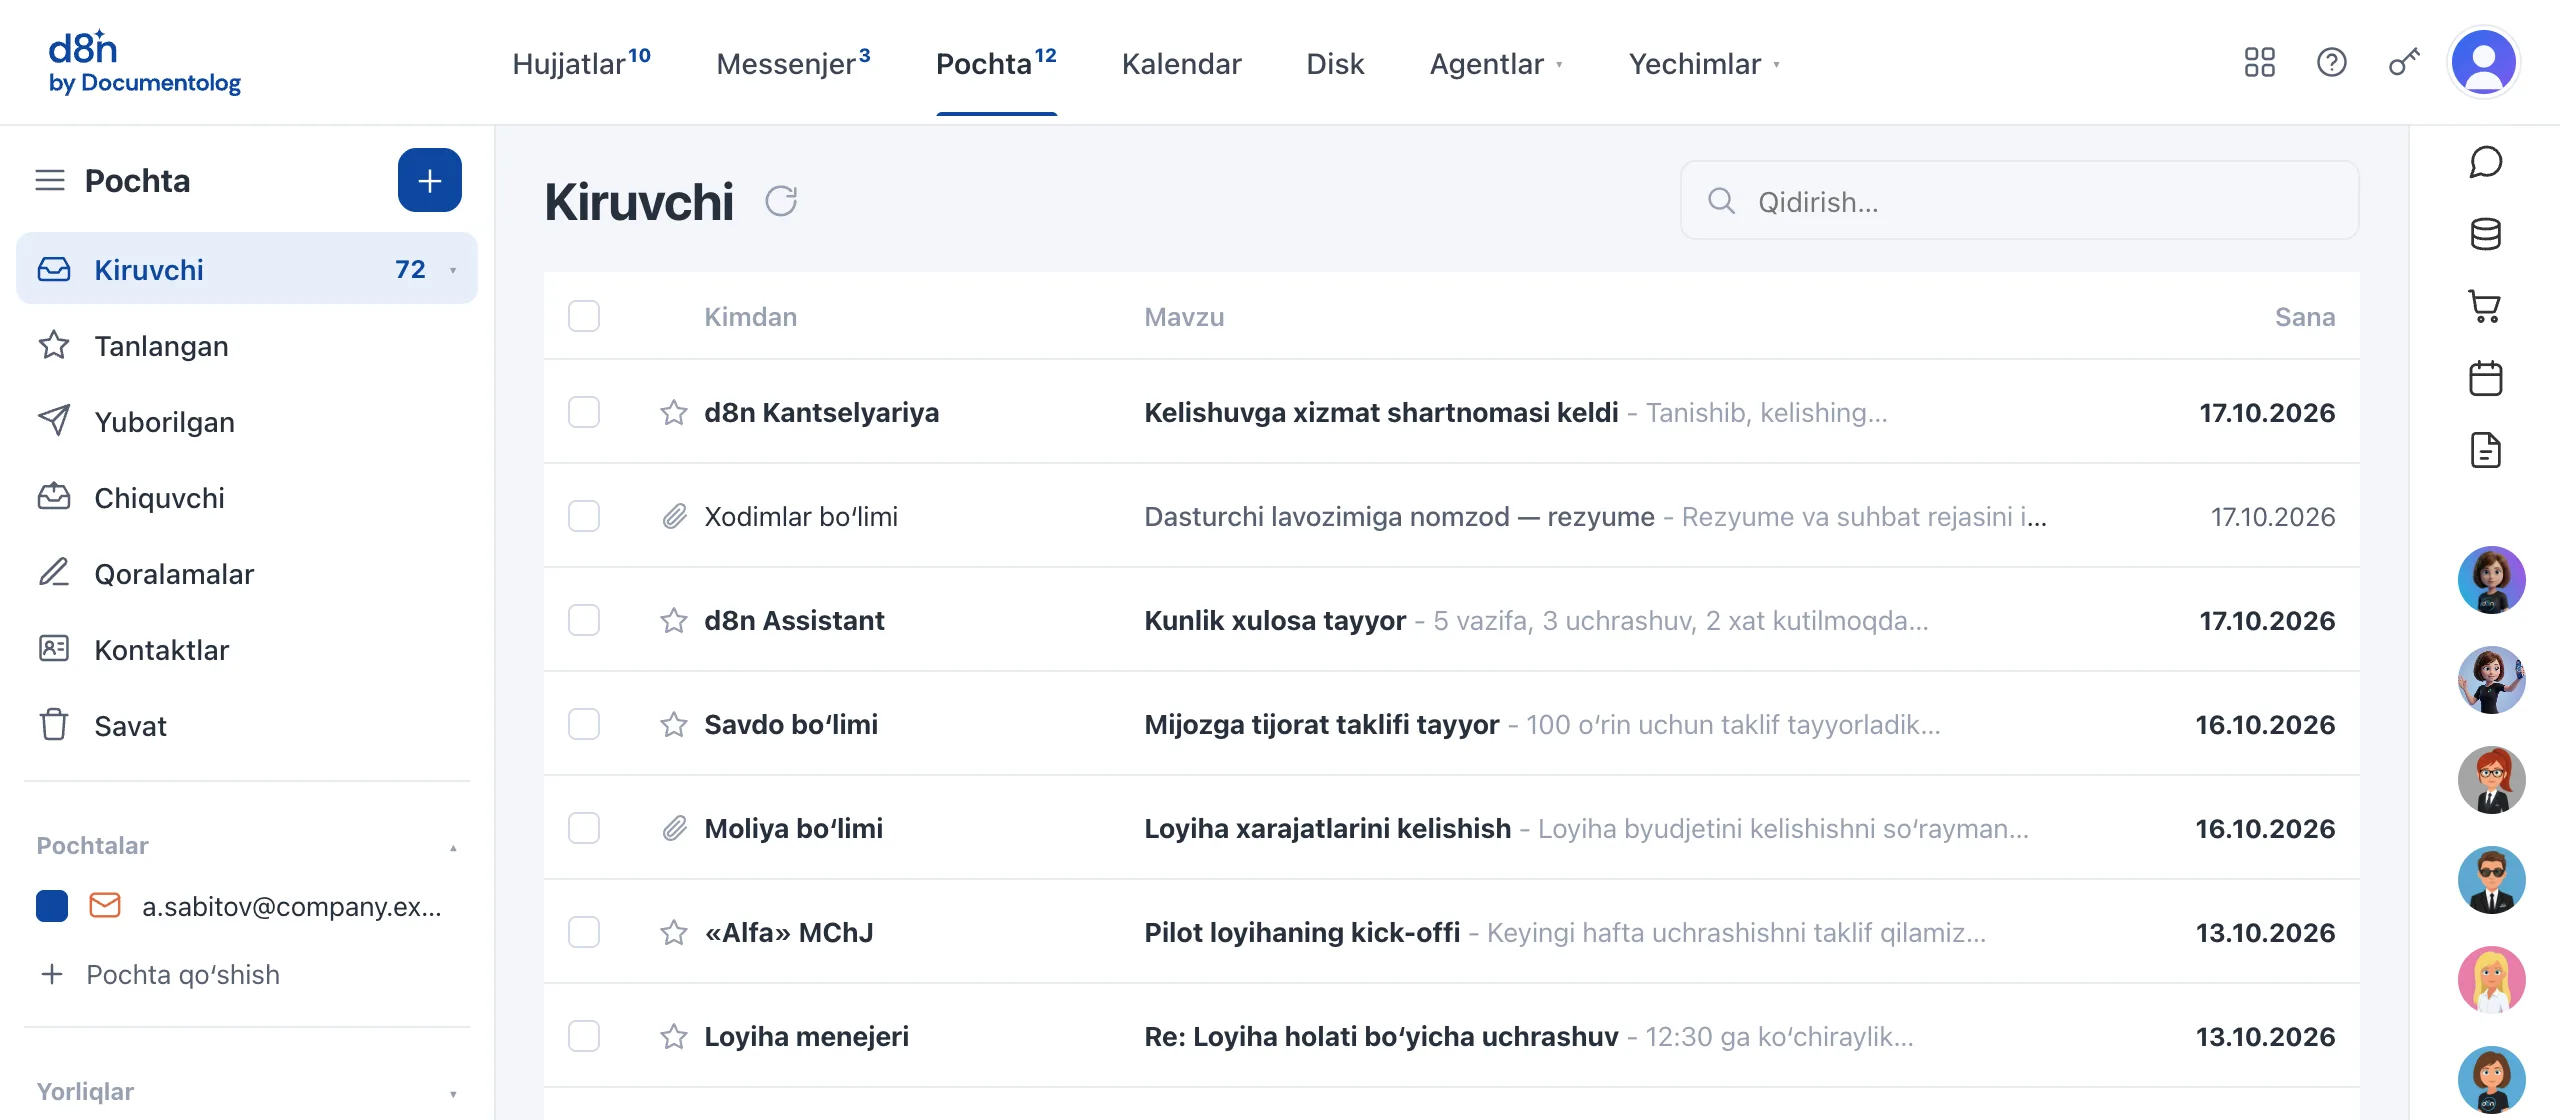Check the Loyiha menejeri email checkbox
2560x1120 pixels.
(x=584, y=1036)
